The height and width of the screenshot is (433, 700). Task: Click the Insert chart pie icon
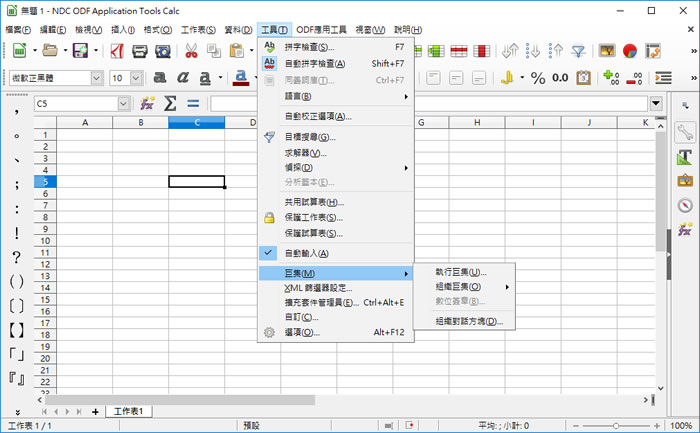point(630,51)
